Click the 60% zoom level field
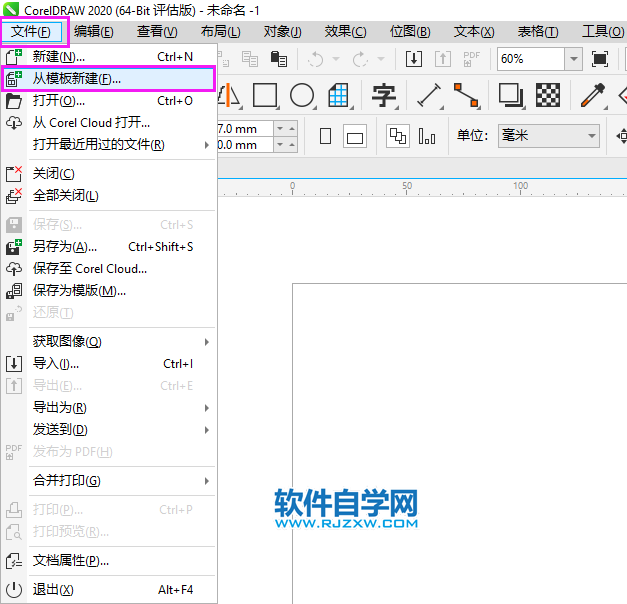Image resolution: width=627 pixels, height=604 pixels. tap(531, 59)
